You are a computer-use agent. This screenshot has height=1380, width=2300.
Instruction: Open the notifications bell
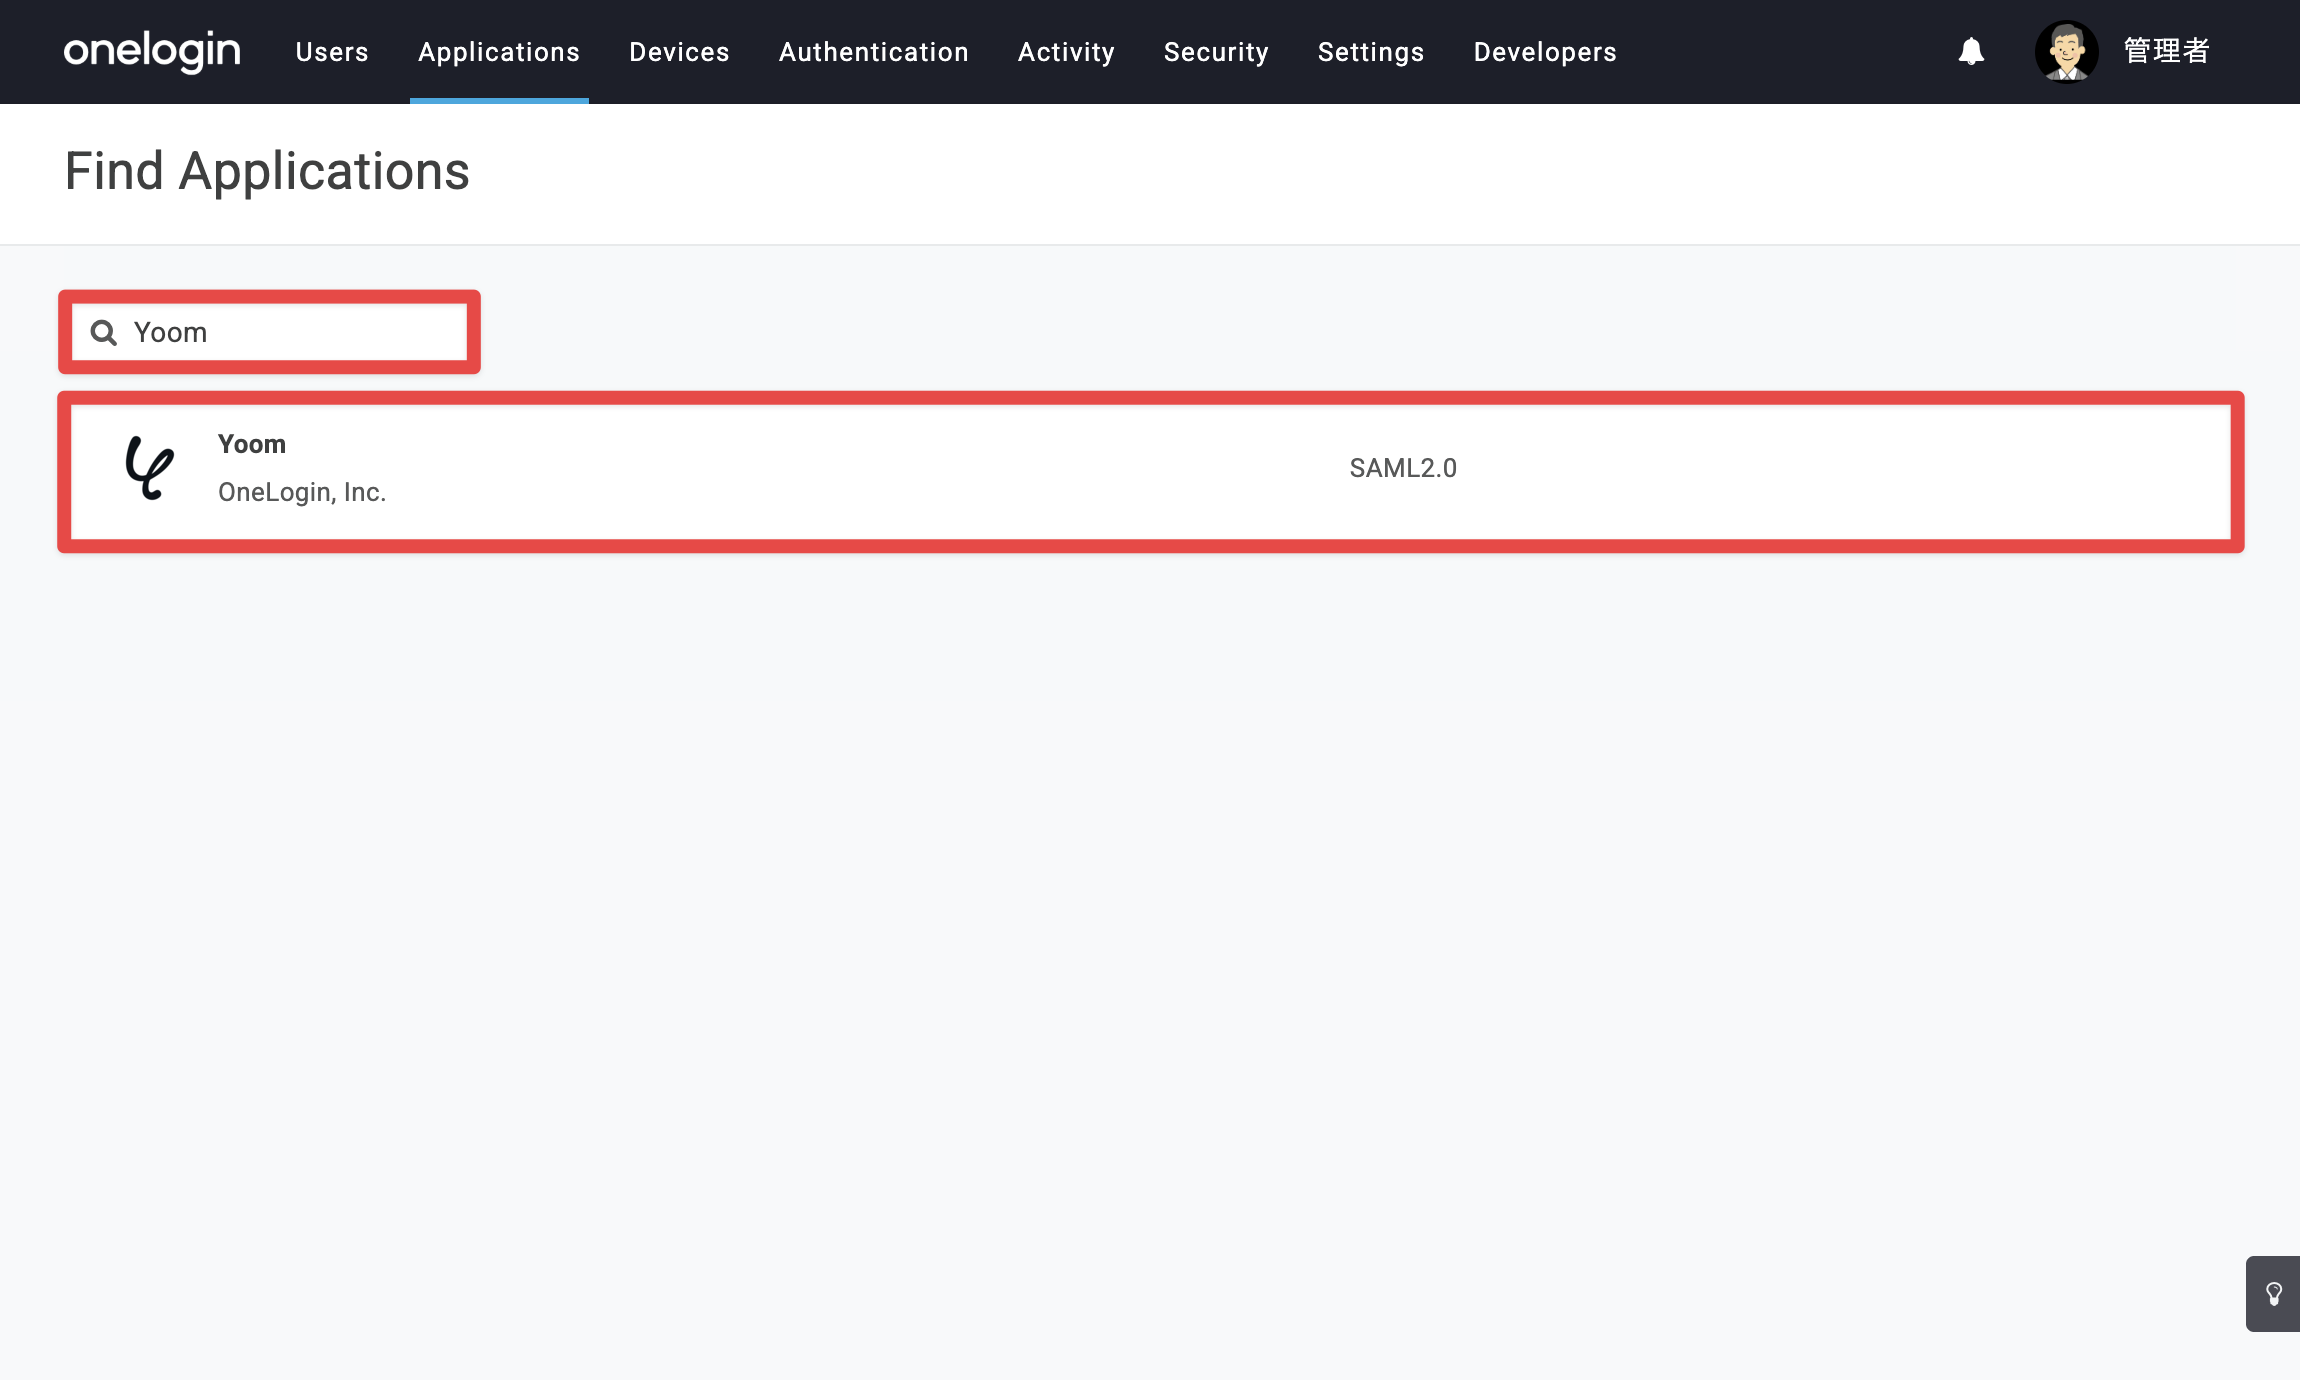[1971, 51]
